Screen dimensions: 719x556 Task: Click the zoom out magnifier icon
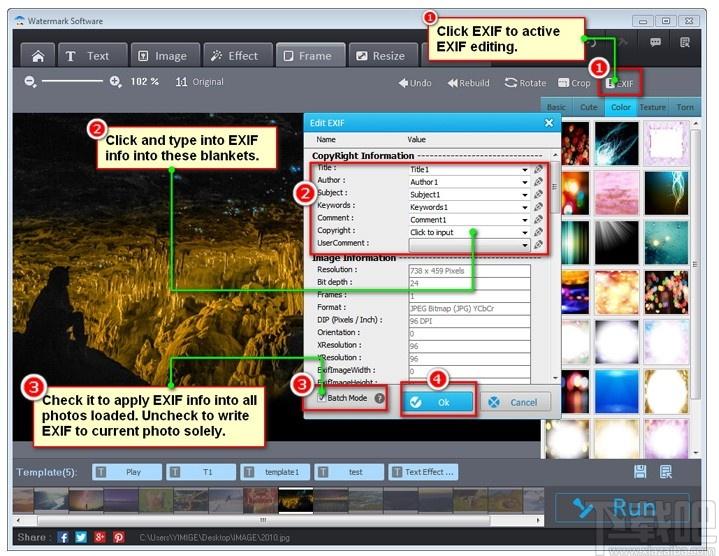click(x=31, y=82)
